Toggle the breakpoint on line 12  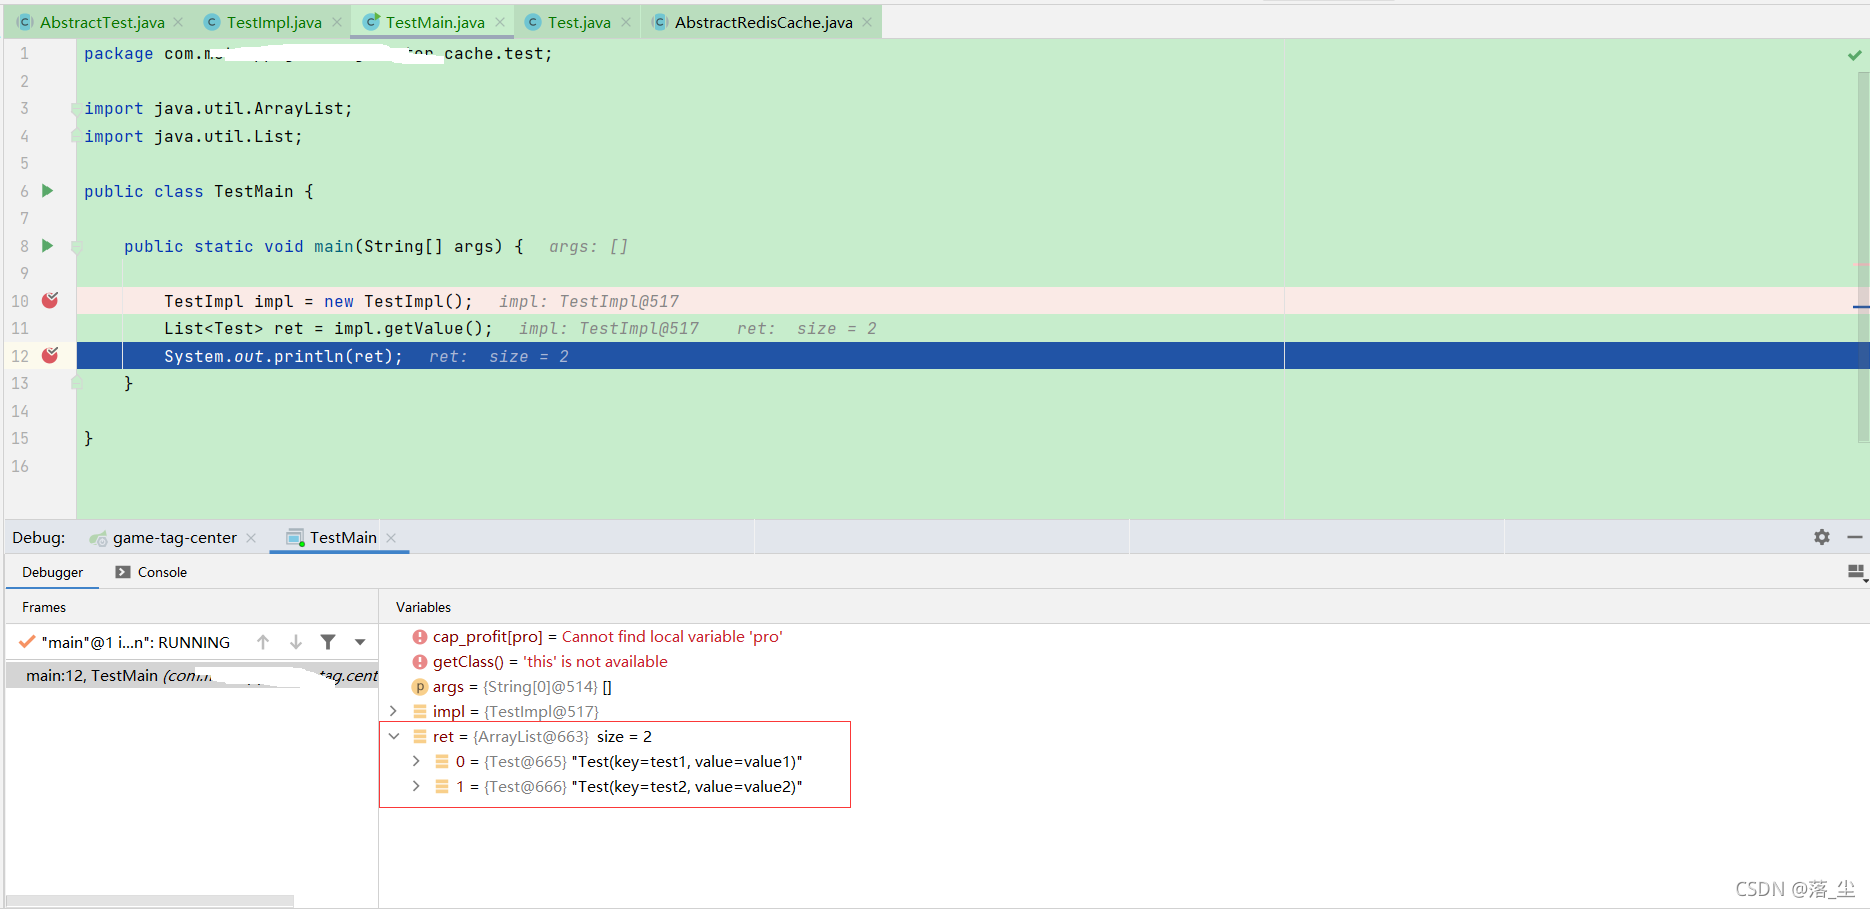pyautogui.click(x=50, y=355)
